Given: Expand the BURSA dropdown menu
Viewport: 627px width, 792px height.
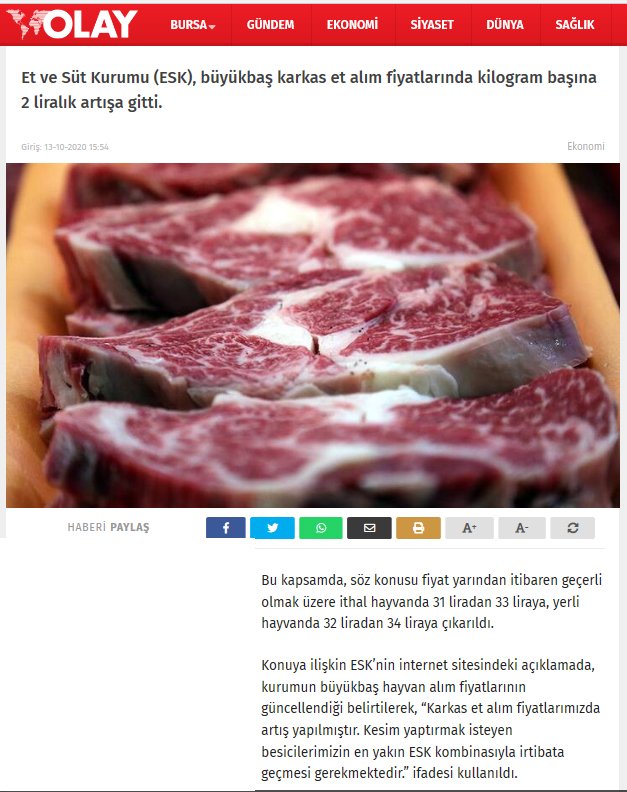Looking at the screenshot, I should (192, 24).
